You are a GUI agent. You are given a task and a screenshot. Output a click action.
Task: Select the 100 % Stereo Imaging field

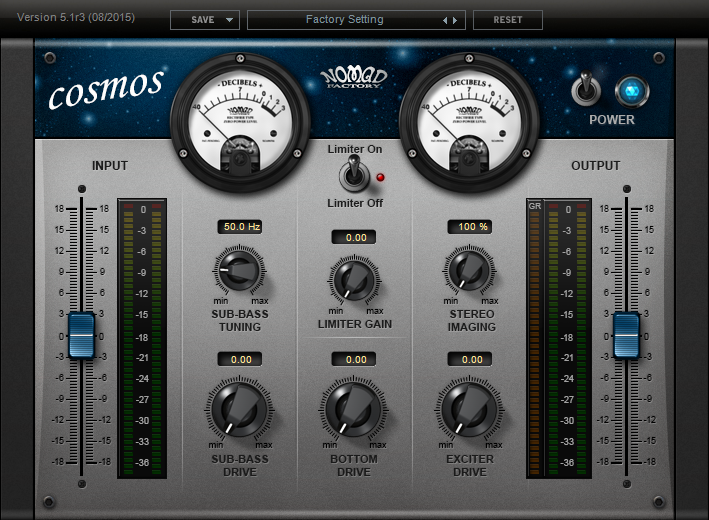click(x=470, y=227)
